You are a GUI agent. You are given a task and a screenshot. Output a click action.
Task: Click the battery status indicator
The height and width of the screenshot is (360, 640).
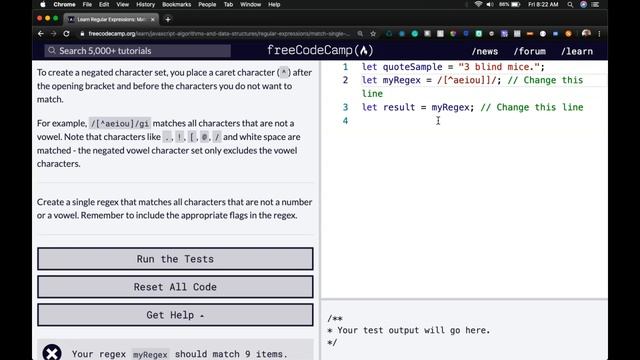[510, 4]
